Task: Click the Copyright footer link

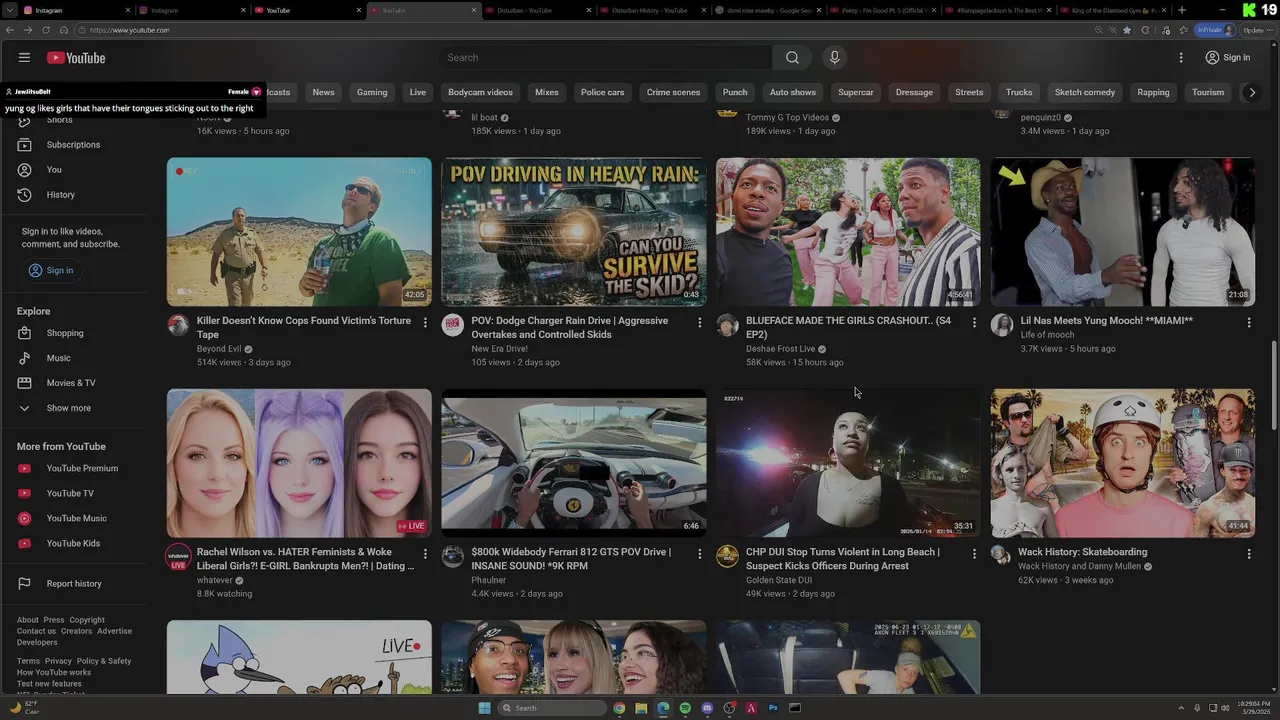Action: [x=87, y=620]
